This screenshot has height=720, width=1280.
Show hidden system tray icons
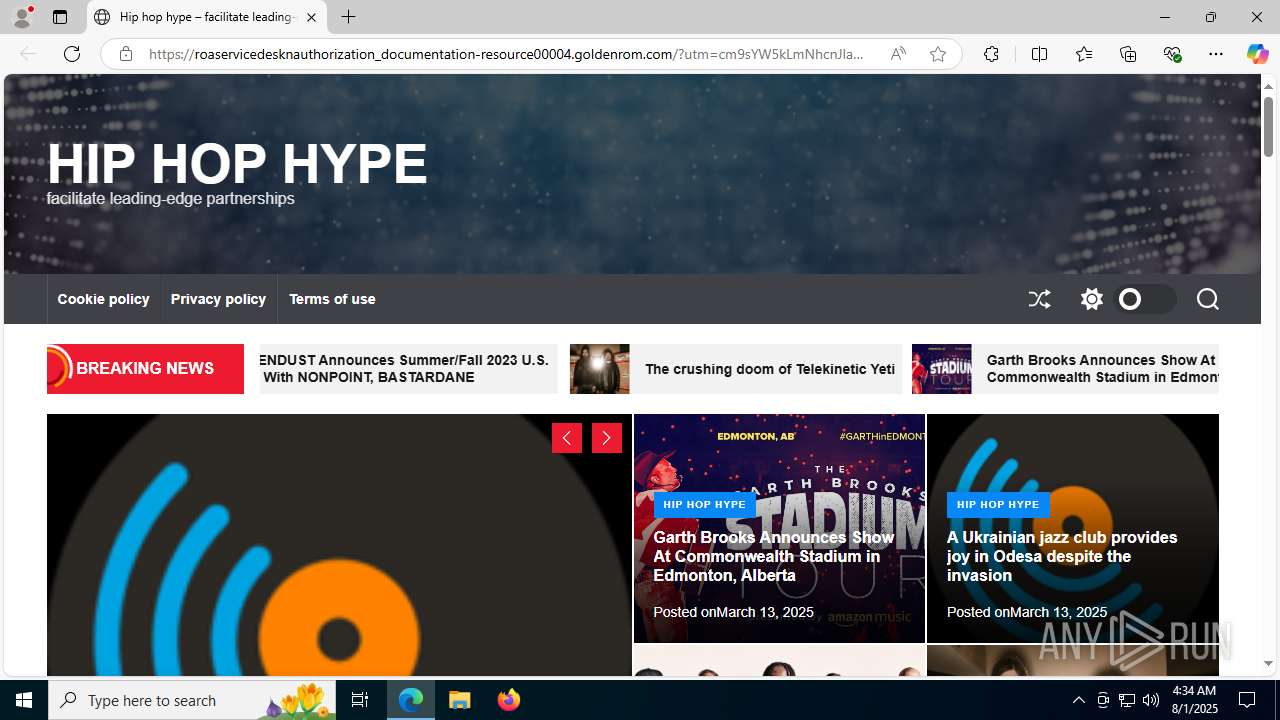click(1078, 700)
